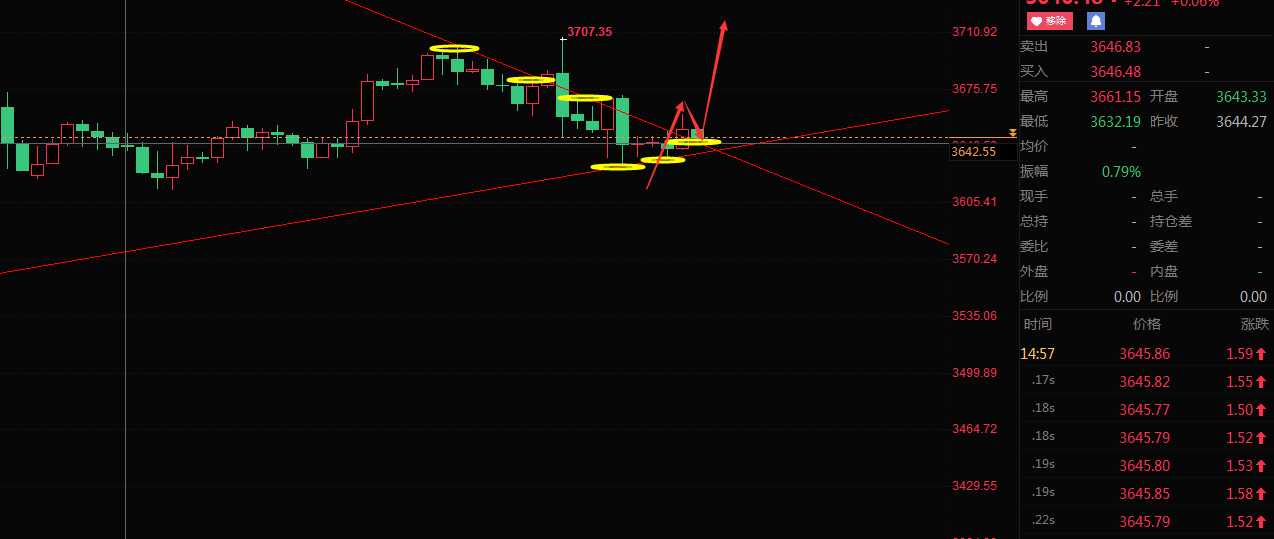Click the 移除 favorite heart button
The height and width of the screenshot is (539, 1274).
pyautogui.click(x=1050, y=20)
